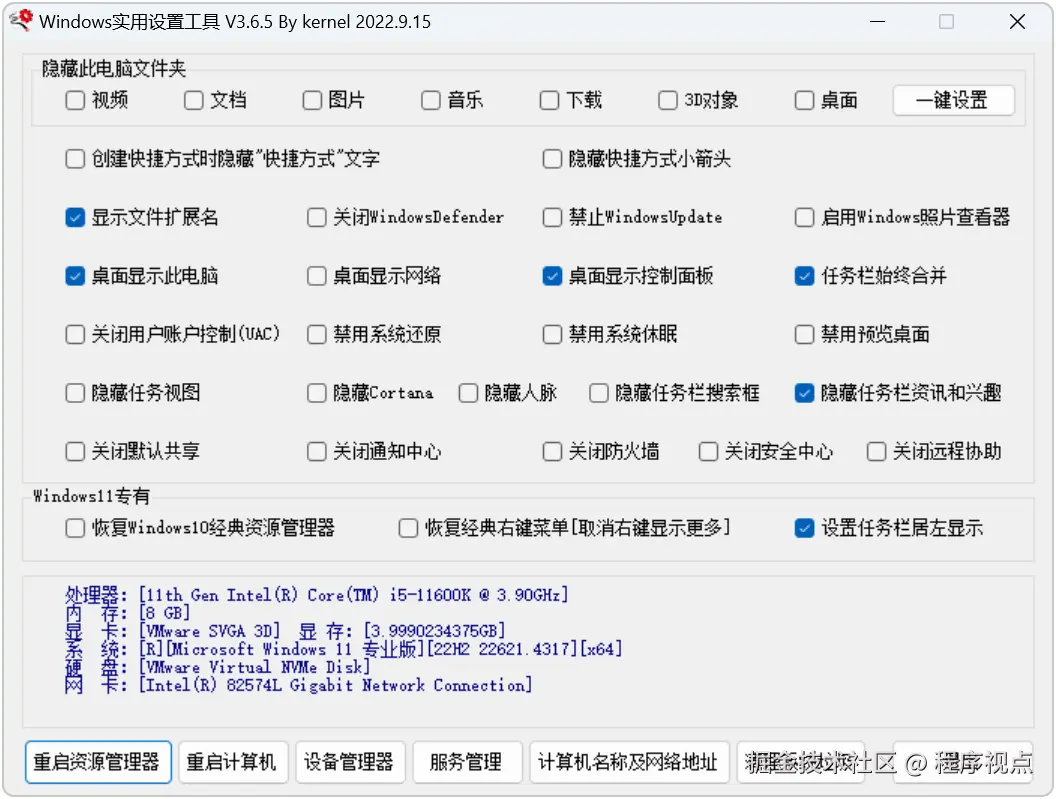Image resolution: width=1056 pixels, height=799 pixels.
Task: Click the 系统 Microsoft Windows 11 专业版 line
Action: [x=343, y=649]
